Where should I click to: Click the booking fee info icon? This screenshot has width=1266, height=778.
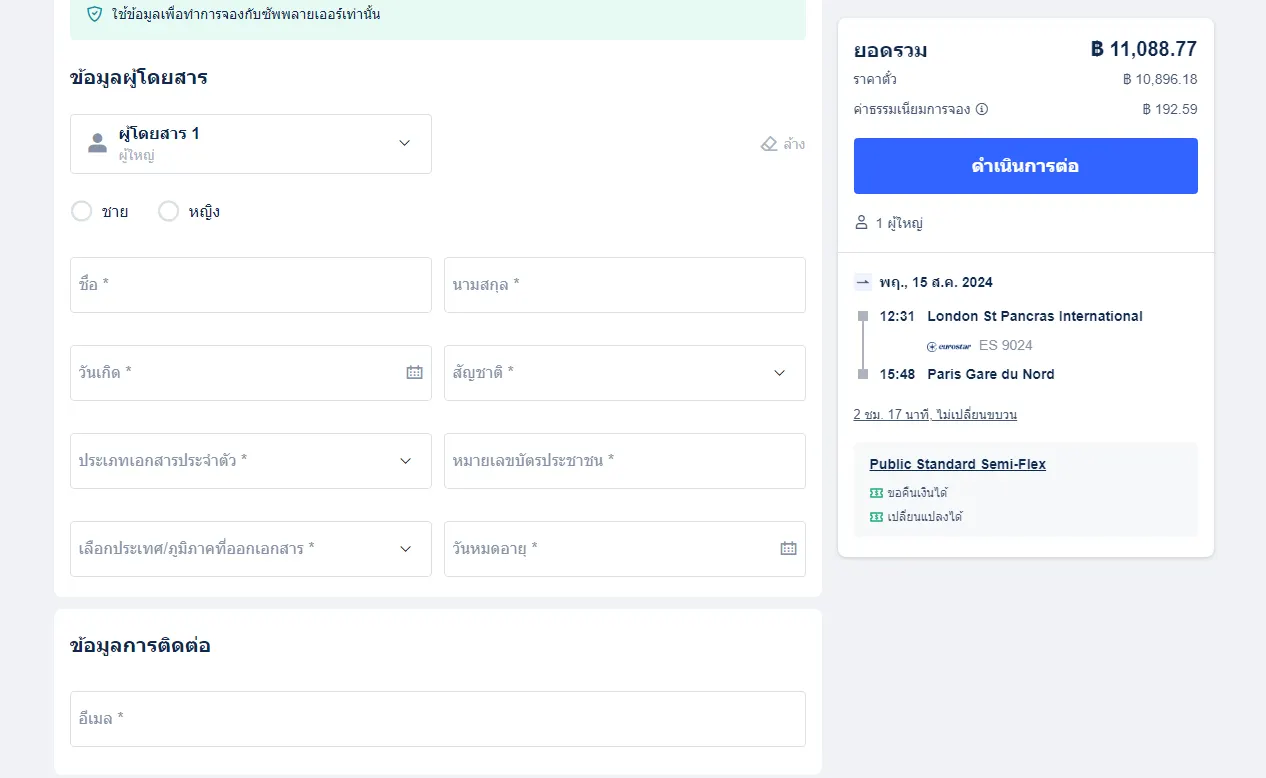982,109
